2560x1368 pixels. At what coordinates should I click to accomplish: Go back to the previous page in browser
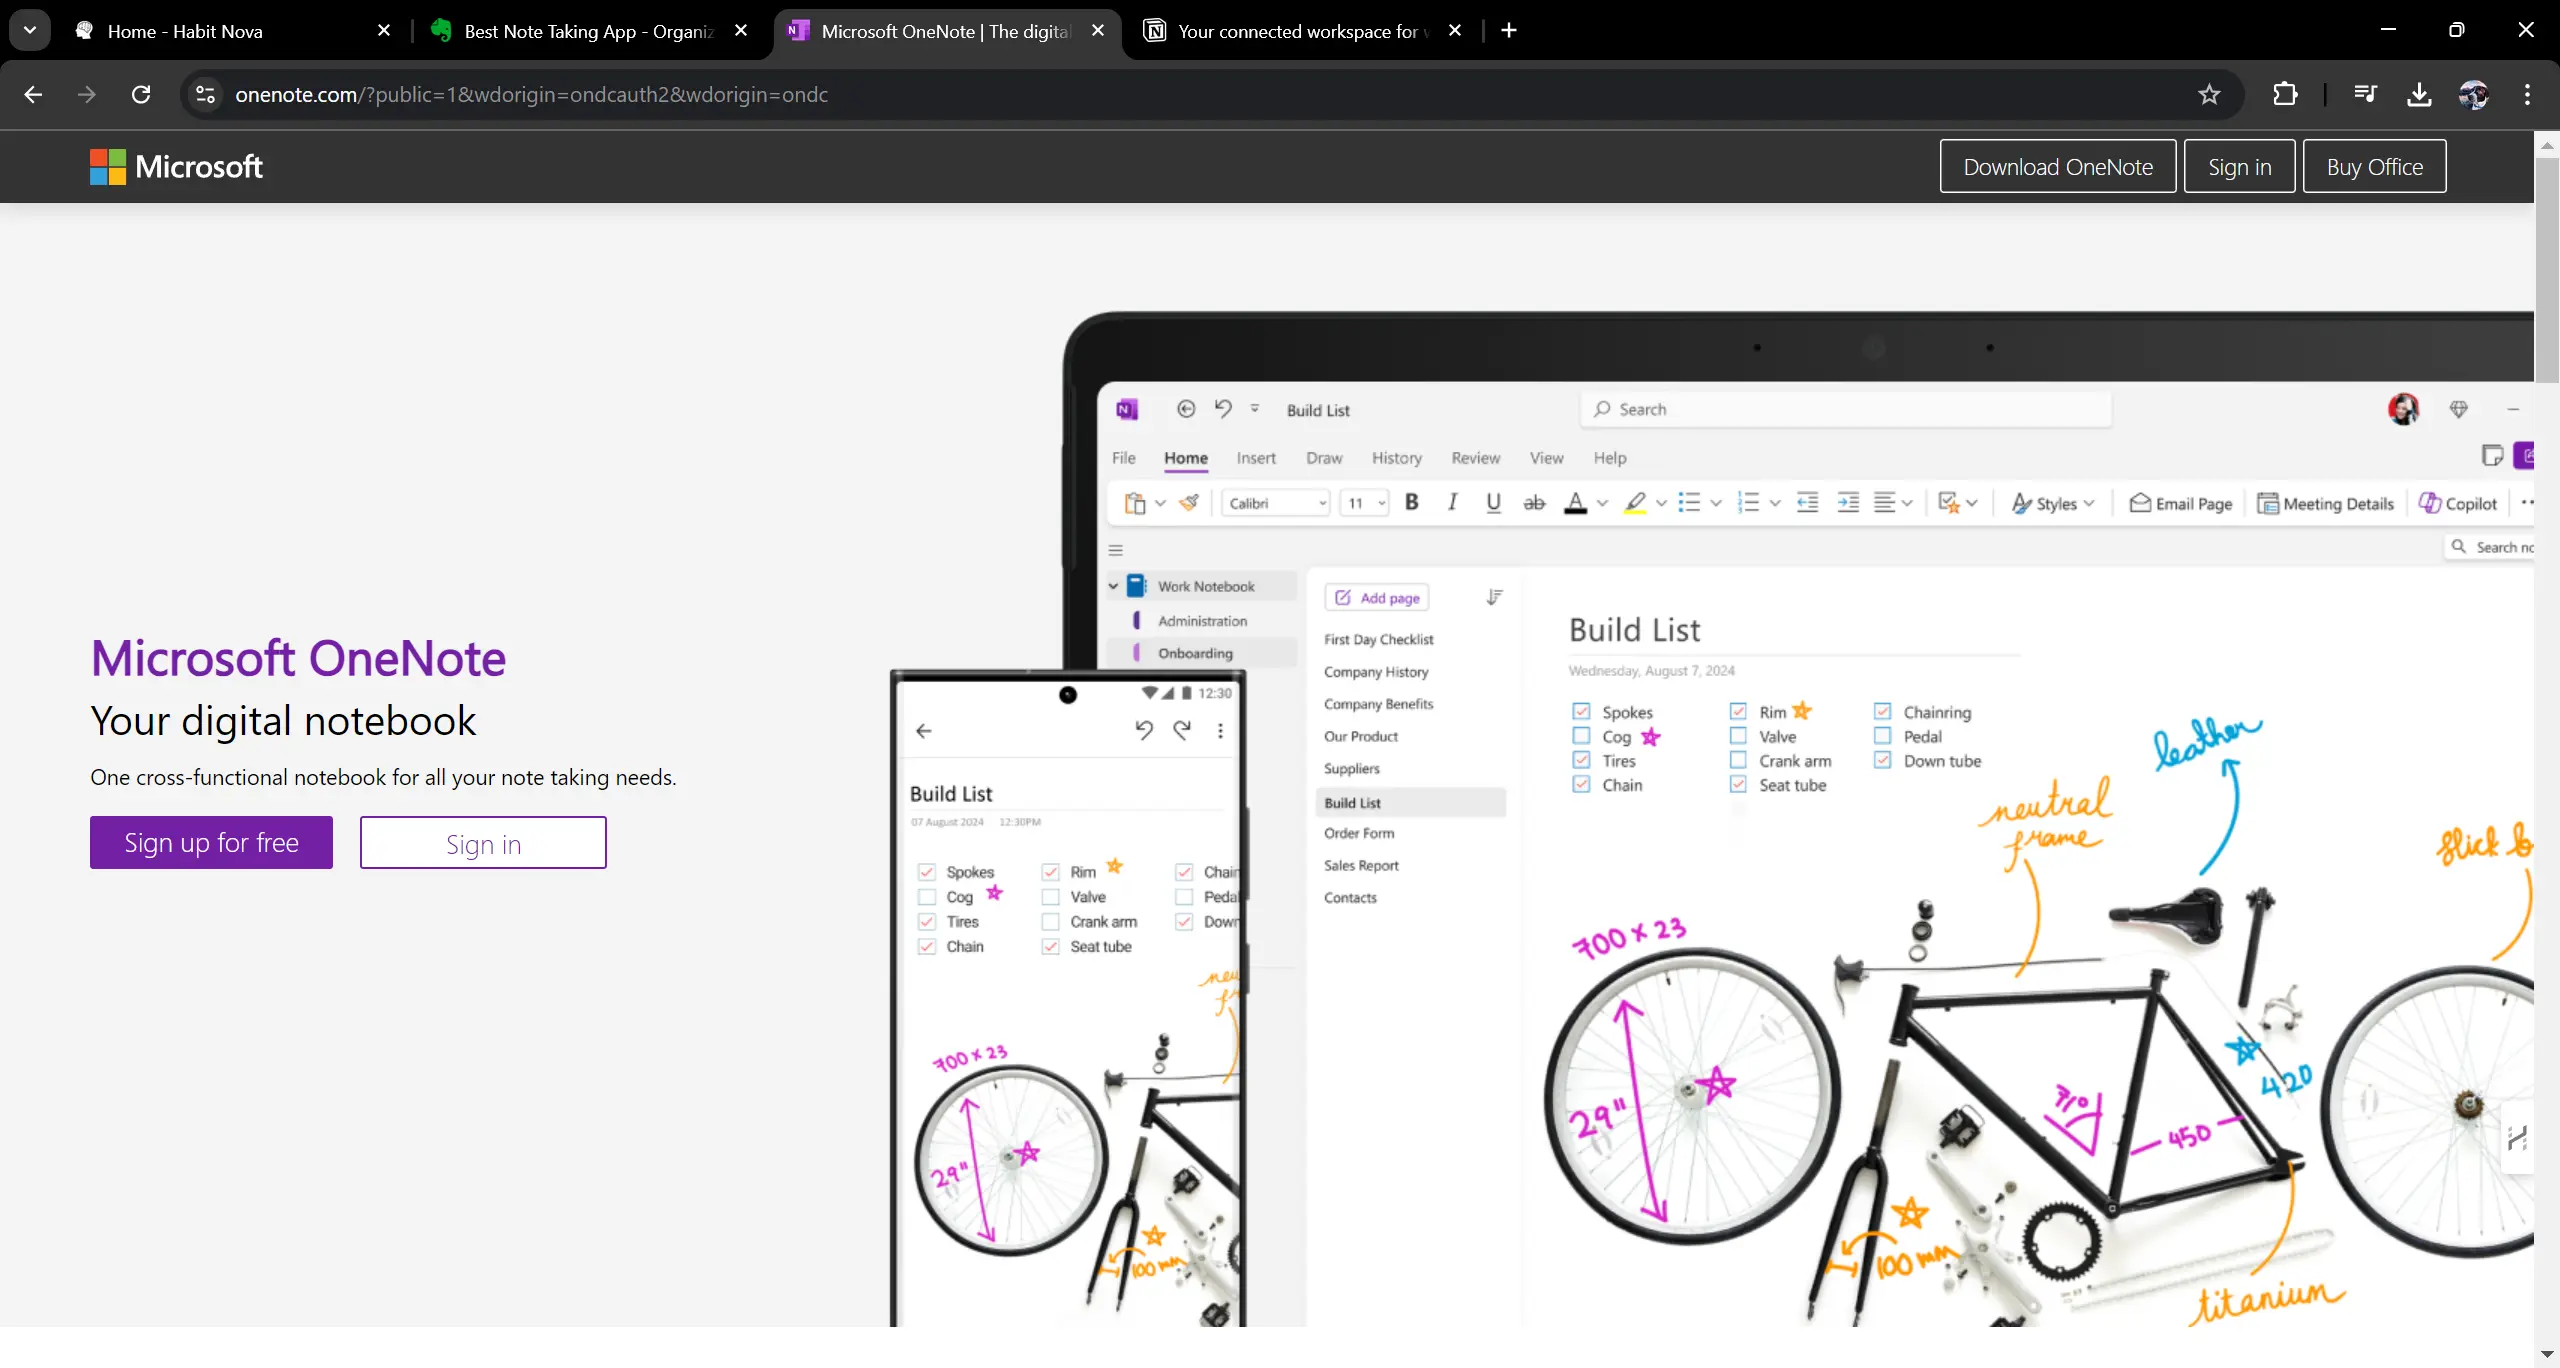(33, 94)
